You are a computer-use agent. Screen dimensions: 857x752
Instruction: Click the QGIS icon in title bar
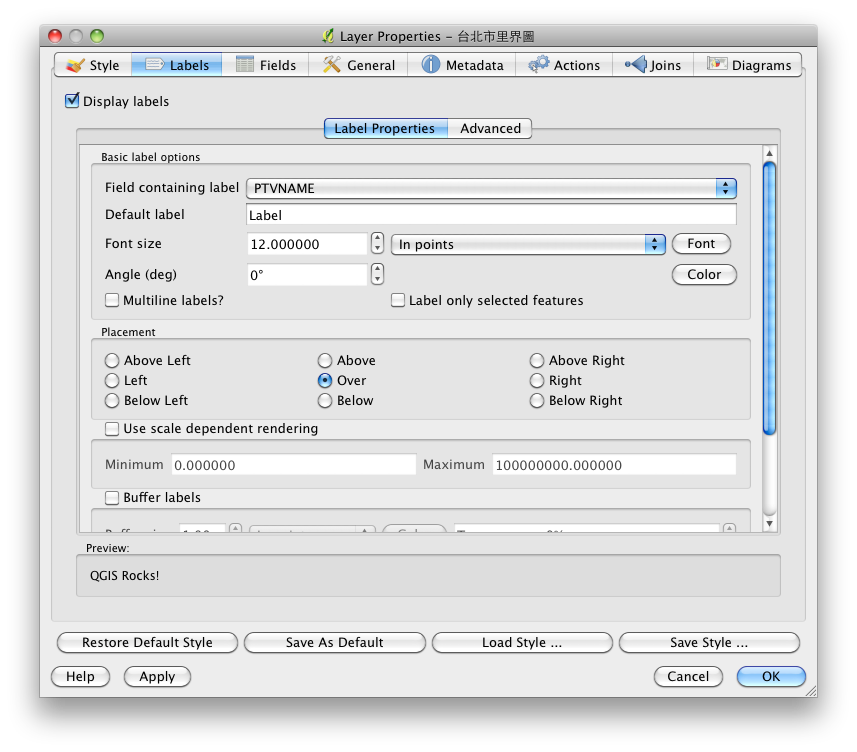coord(327,36)
